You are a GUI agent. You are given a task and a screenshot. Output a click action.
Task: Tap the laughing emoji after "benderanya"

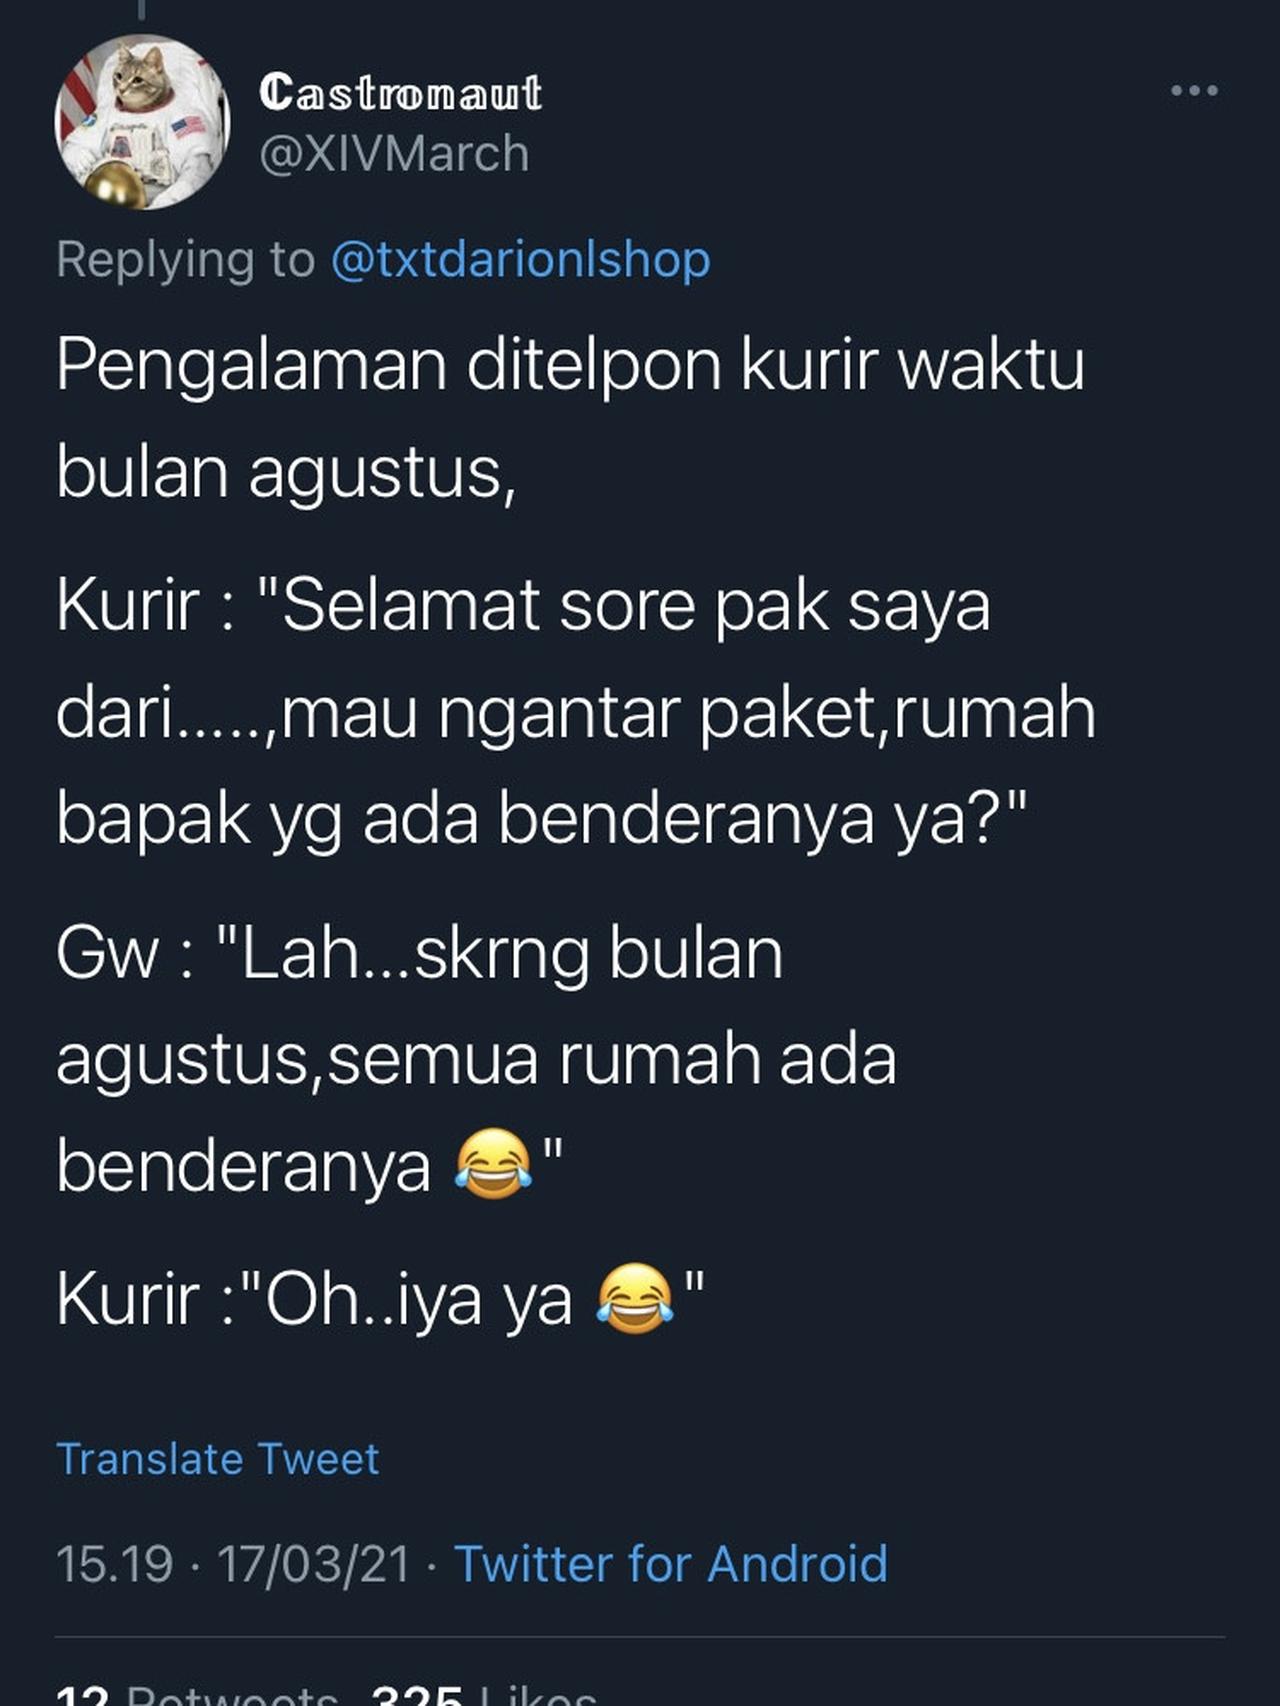(493, 1165)
